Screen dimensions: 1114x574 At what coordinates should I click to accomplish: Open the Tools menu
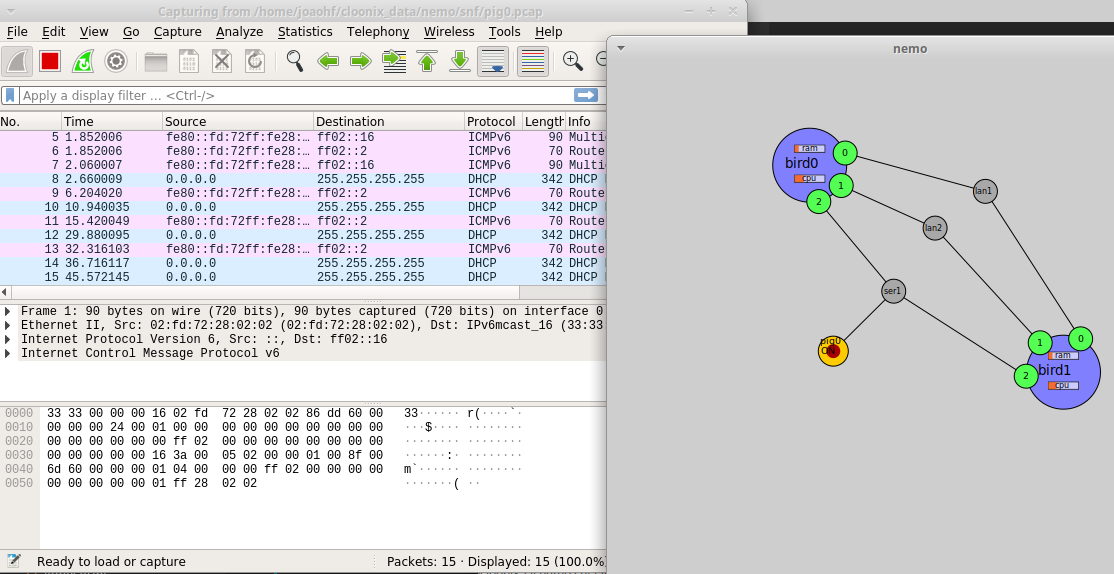(504, 31)
